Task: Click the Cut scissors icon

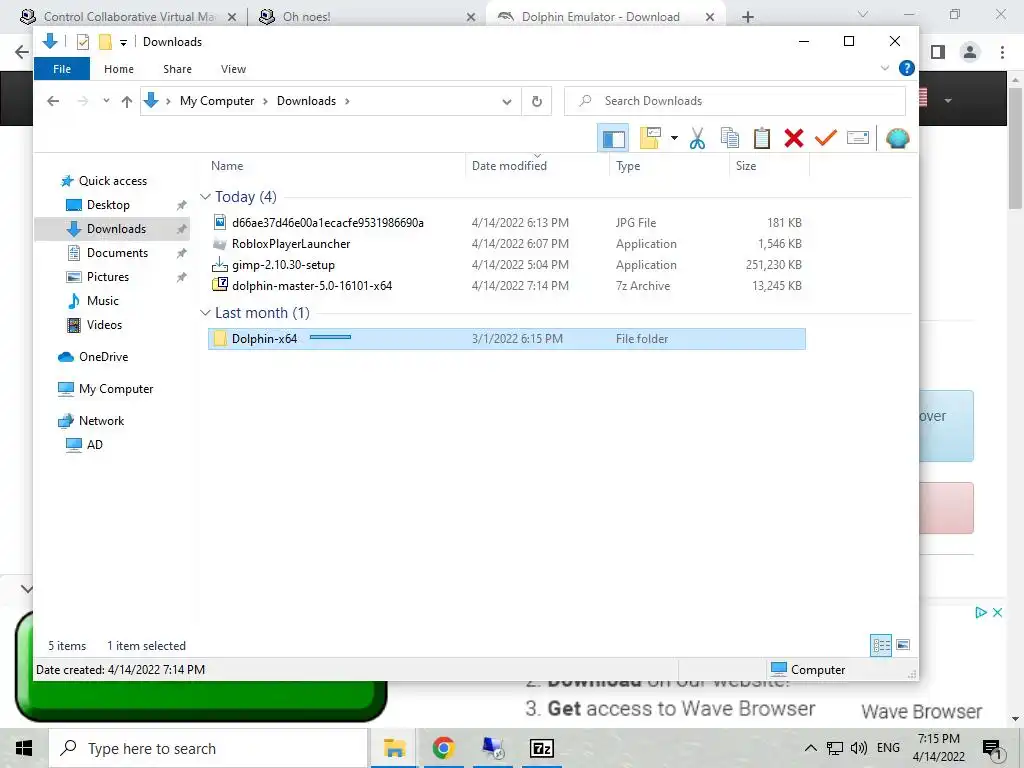Action: [697, 138]
